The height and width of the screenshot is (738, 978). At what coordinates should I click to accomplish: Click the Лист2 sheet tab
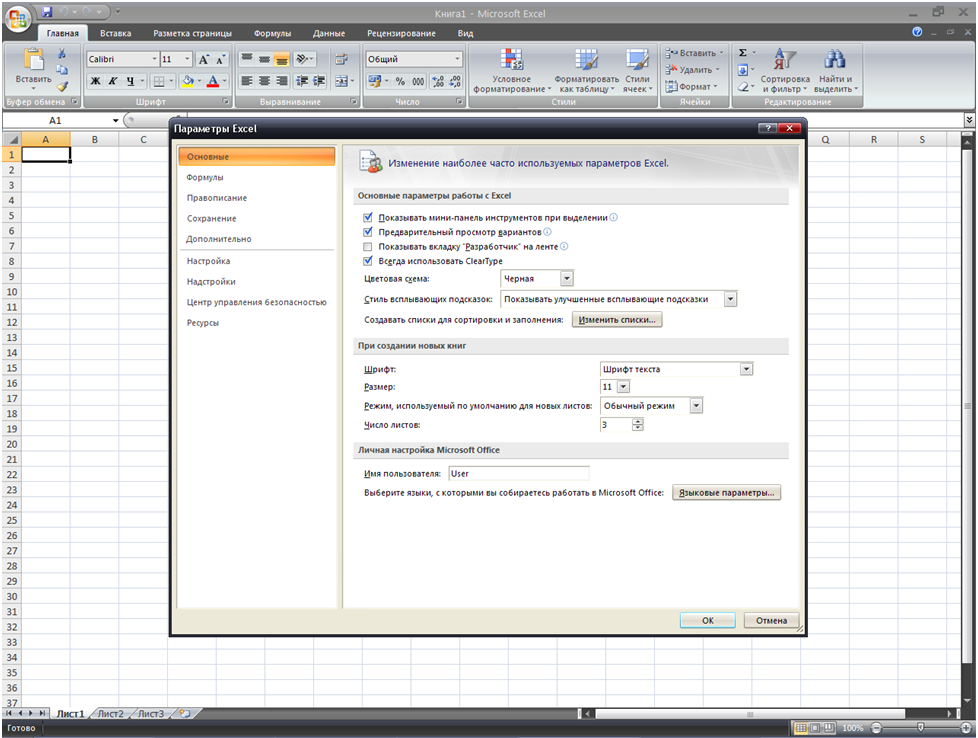[110, 714]
